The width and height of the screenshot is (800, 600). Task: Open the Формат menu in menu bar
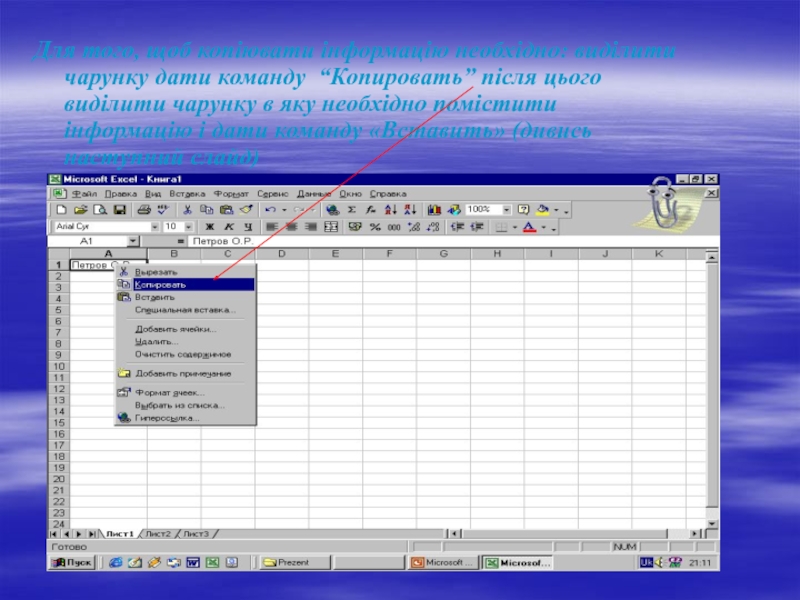[231, 193]
